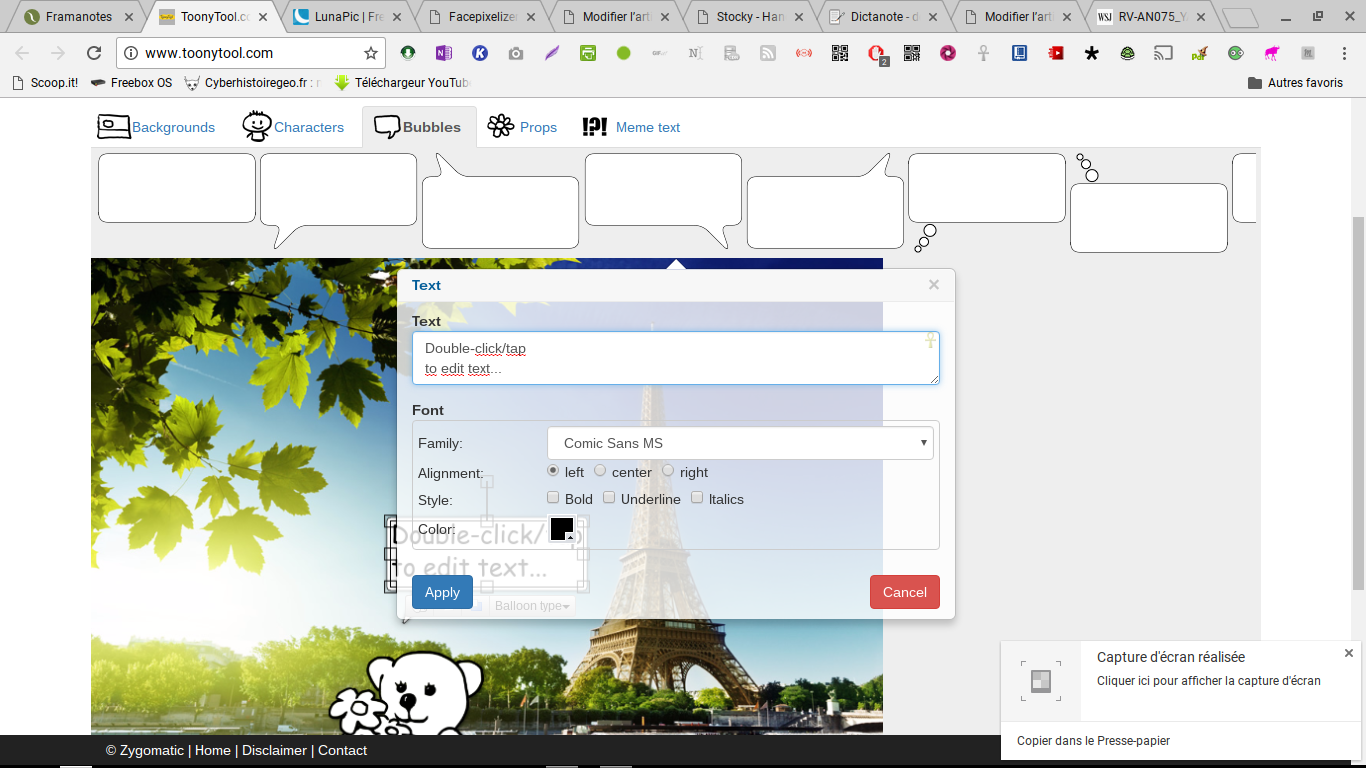
Task: Click the Cast extension icon
Action: (x=1163, y=53)
